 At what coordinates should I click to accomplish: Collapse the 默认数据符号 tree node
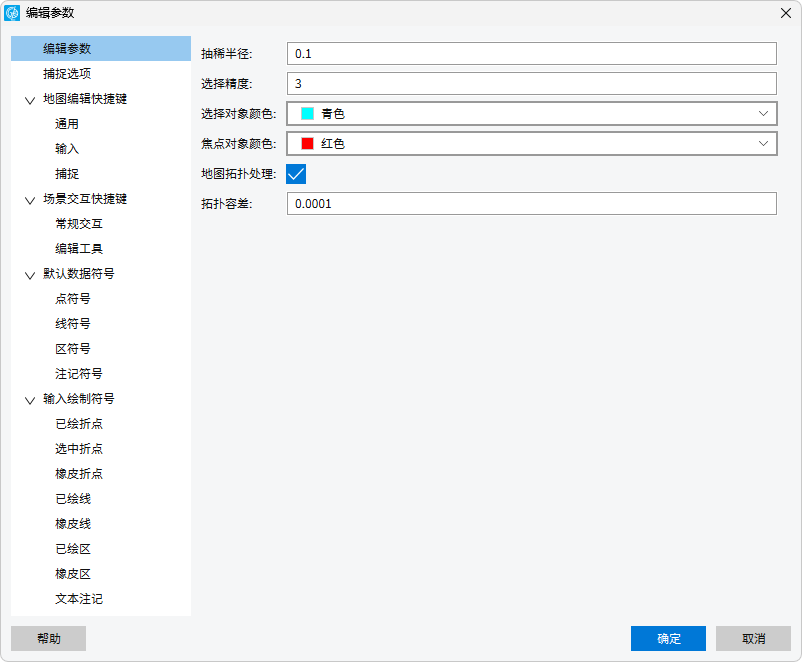pos(30,275)
